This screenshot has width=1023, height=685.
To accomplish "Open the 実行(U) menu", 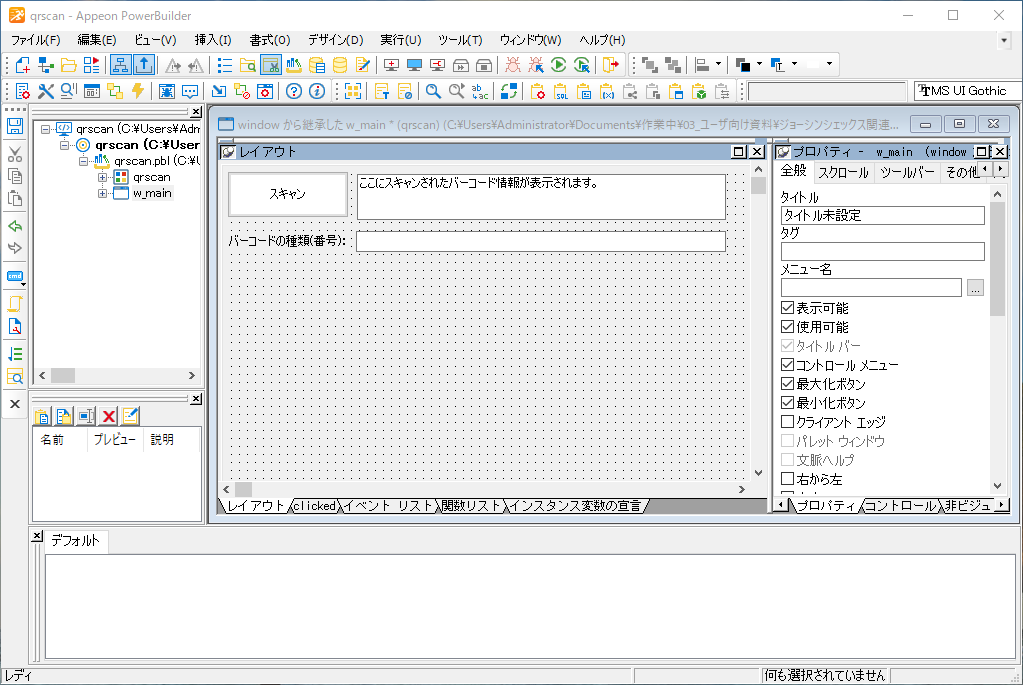I will point(399,40).
